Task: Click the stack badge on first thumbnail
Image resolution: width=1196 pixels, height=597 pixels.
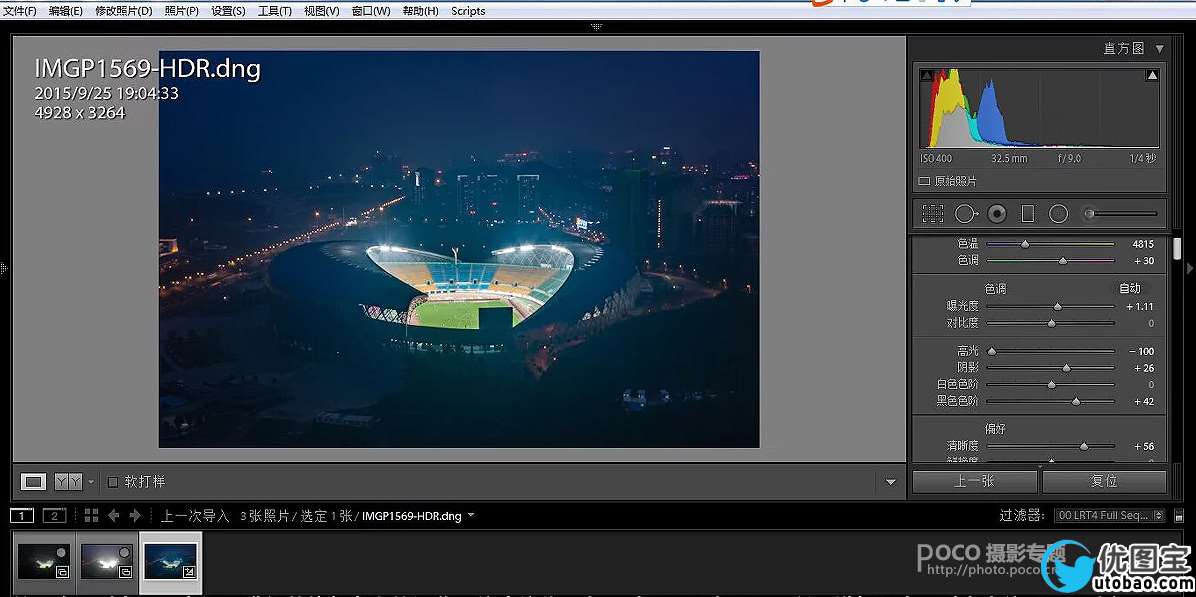Action: (63, 571)
